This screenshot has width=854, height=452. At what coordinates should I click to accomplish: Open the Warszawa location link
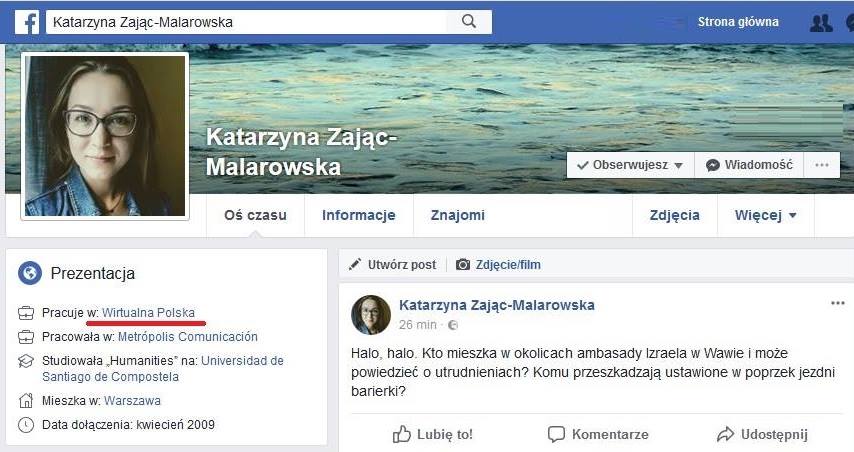[132, 401]
